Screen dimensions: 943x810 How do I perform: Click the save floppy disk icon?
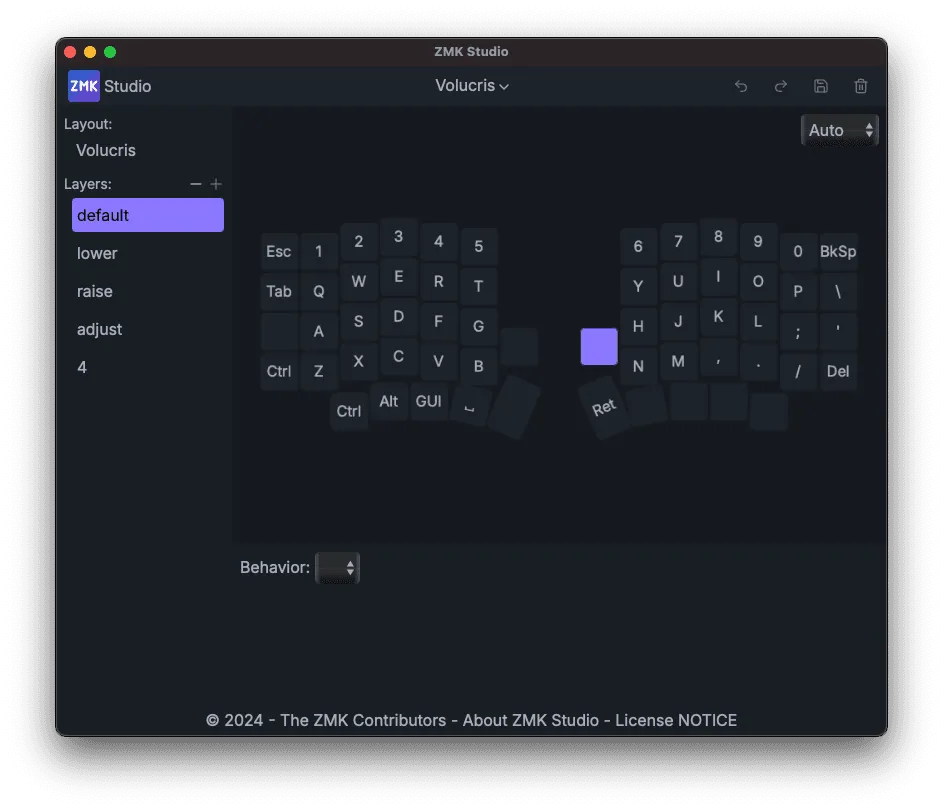tap(821, 87)
